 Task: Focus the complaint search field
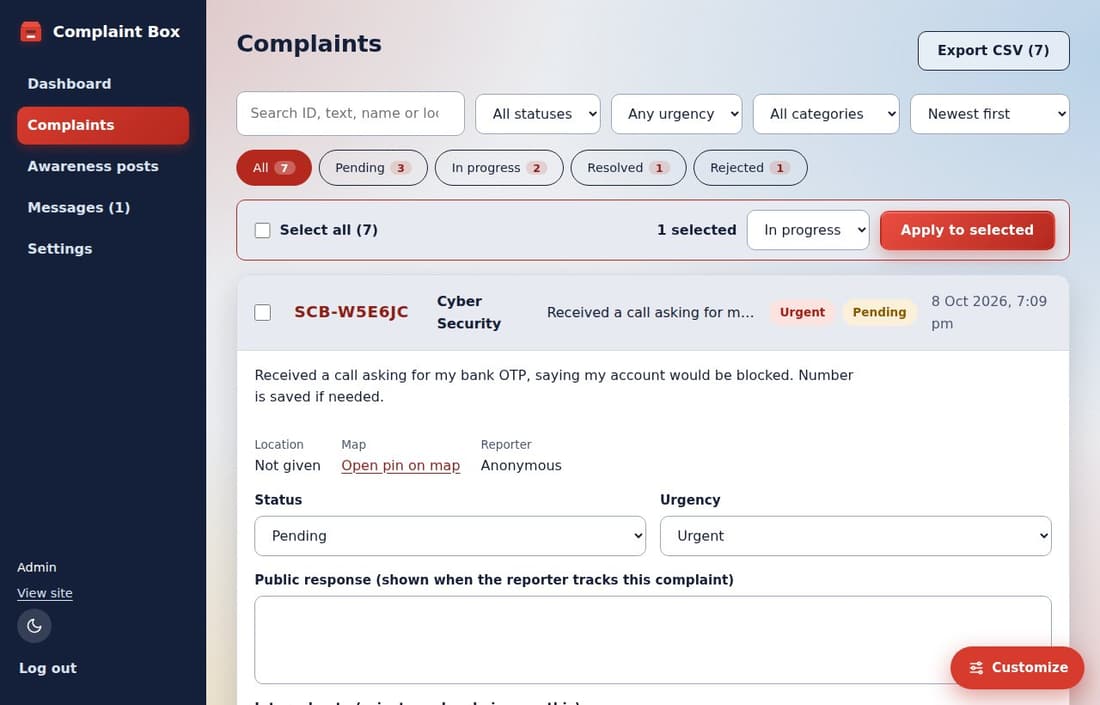[x=350, y=113]
